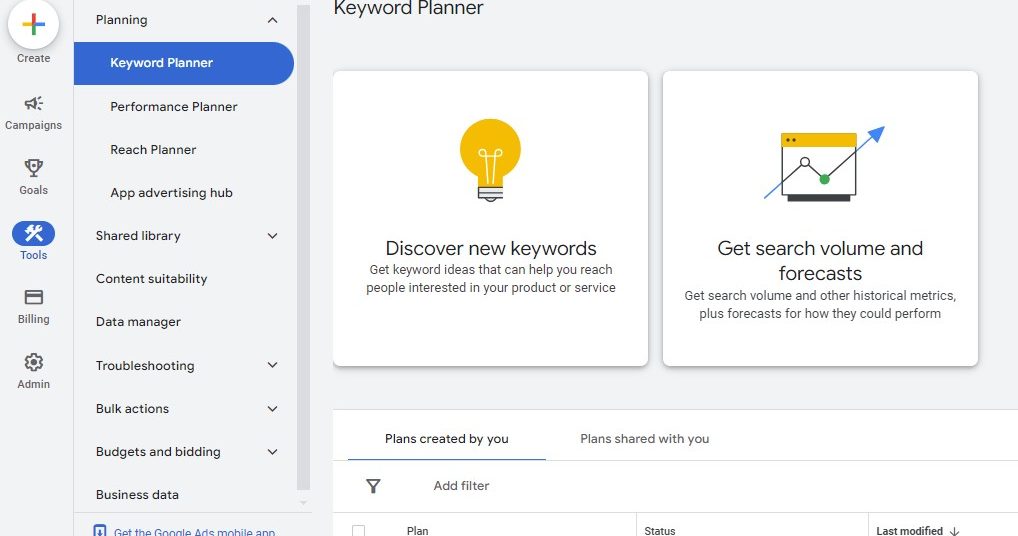
Task: Open Goals via the trophy icon
Action: tap(33, 168)
